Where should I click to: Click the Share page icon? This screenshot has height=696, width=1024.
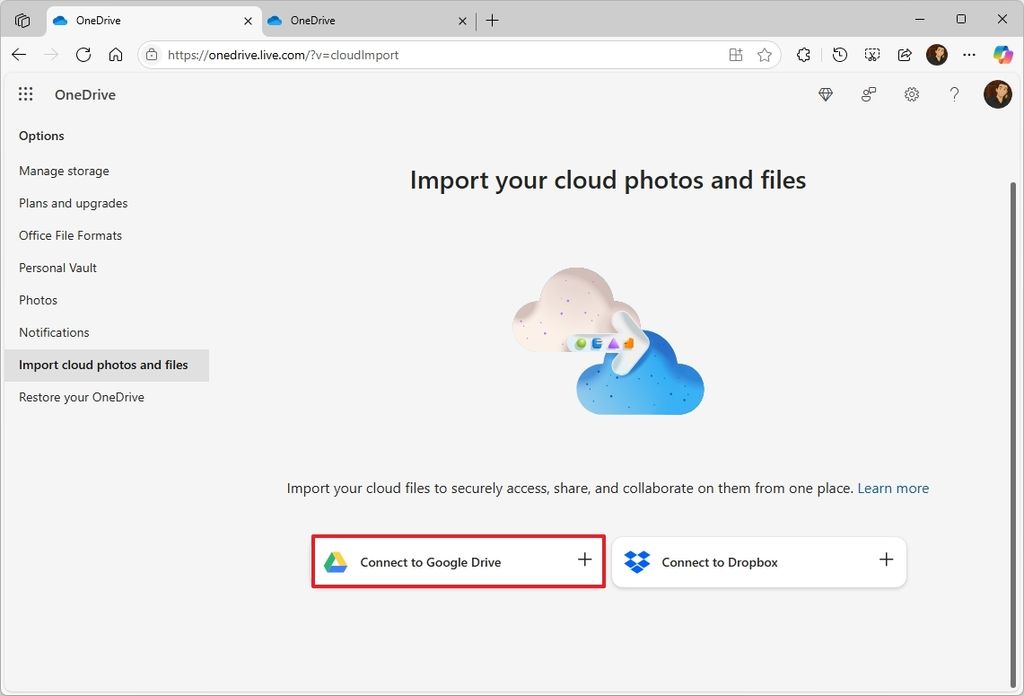pyautogui.click(x=904, y=54)
